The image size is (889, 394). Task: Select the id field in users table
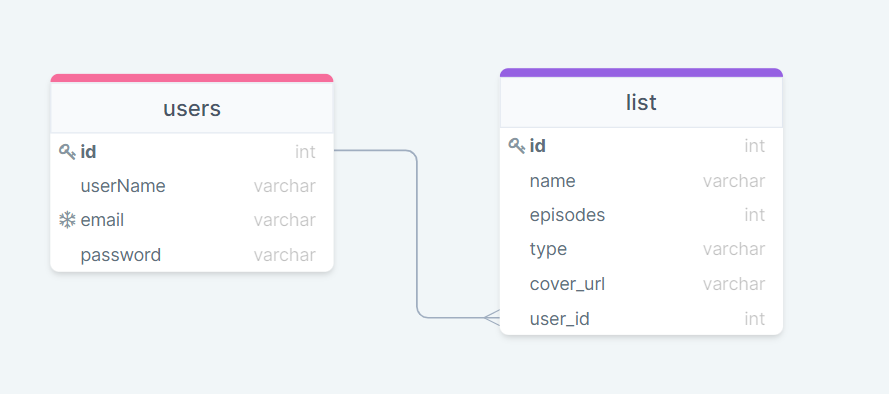tap(192, 151)
